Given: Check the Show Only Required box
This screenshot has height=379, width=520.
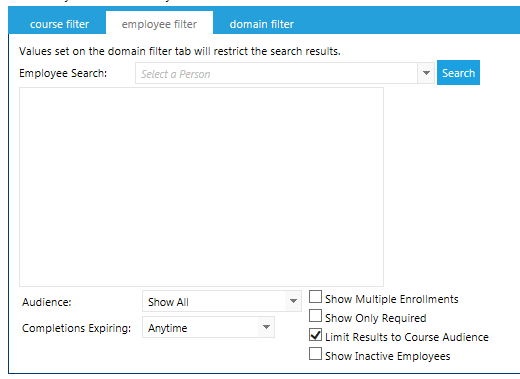Looking at the screenshot, I should (x=315, y=316).
